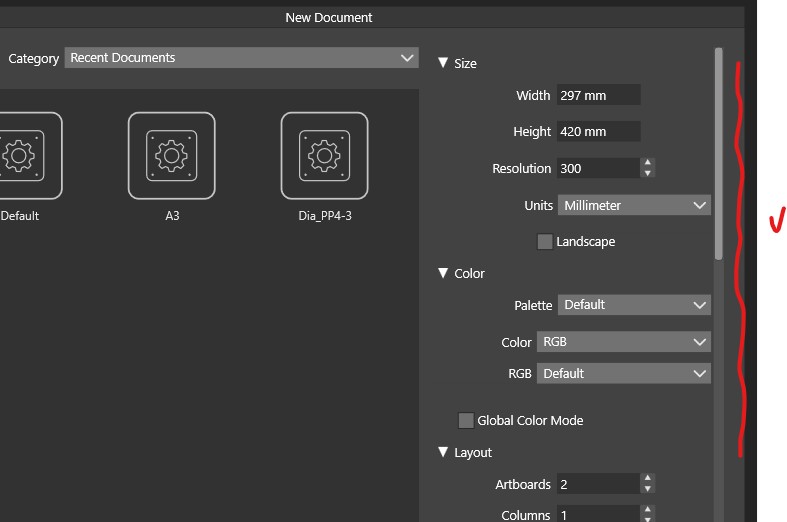The image size is (787, 522).
Task: Open the Units Millimeter dropdown
Action: 634,205
